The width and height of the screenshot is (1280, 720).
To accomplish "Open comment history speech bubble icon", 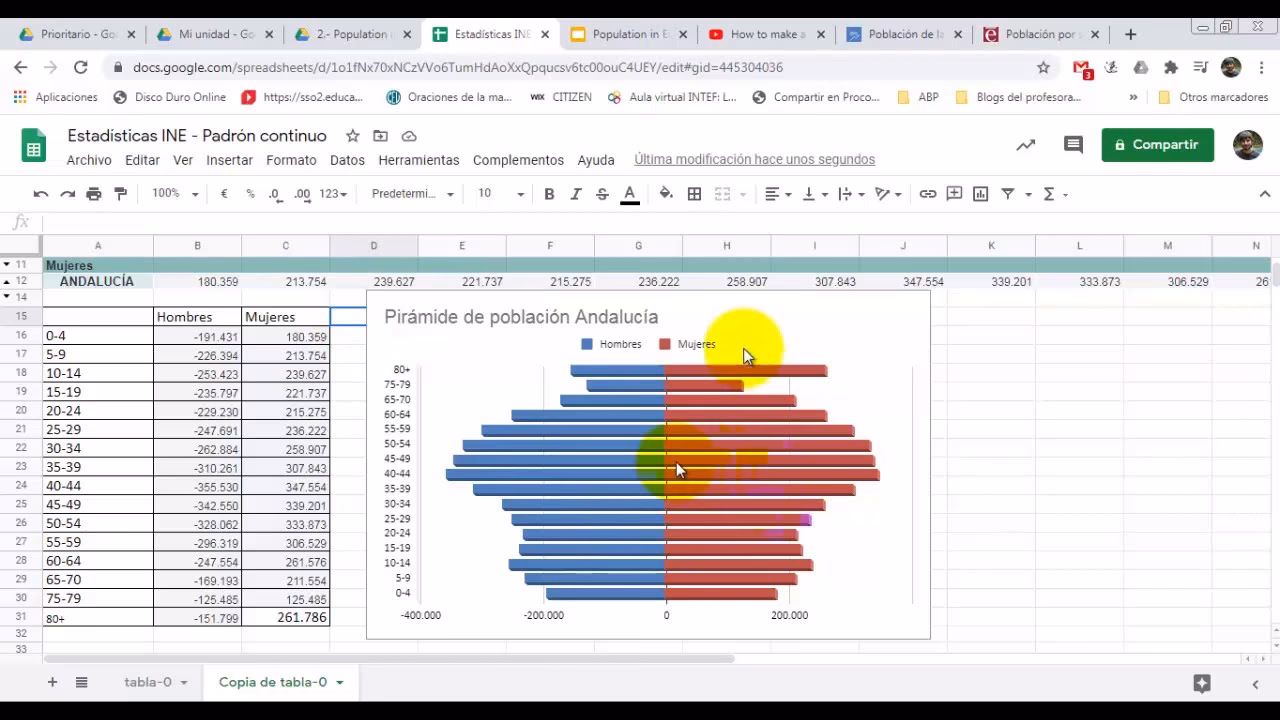I will pos(1073,145).
